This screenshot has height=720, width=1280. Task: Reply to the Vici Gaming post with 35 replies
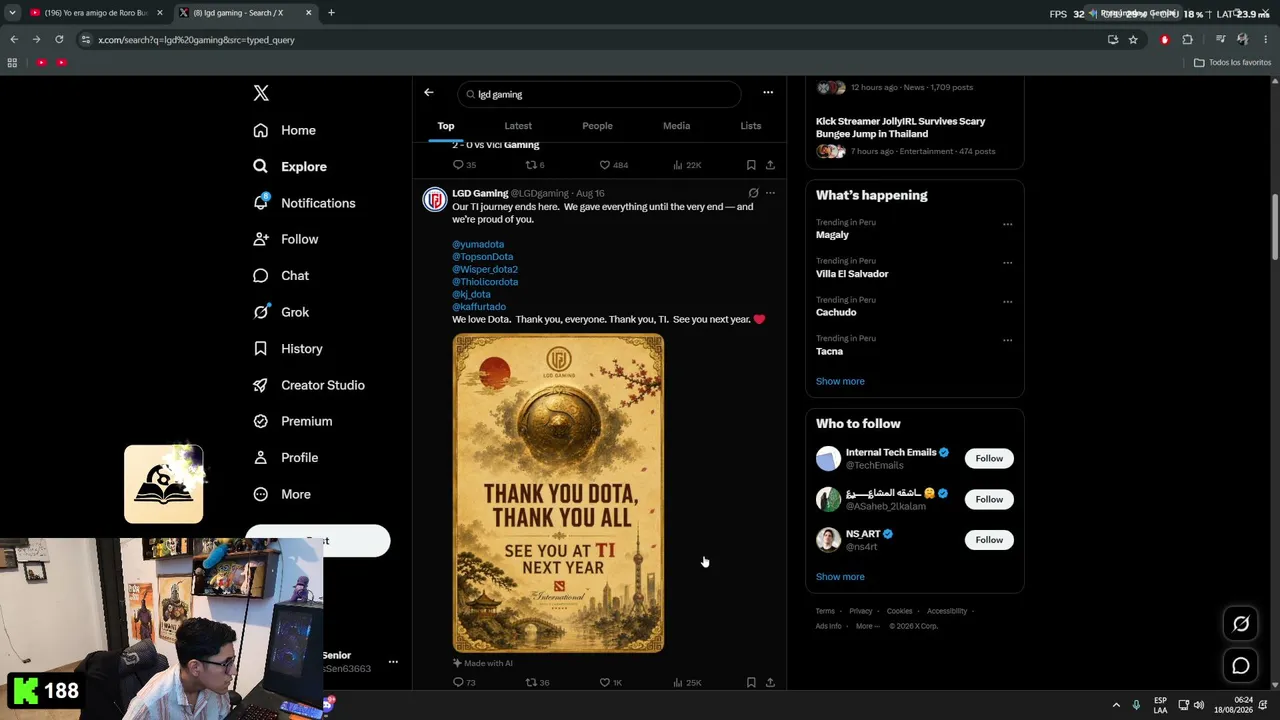(x=464, y=165)
